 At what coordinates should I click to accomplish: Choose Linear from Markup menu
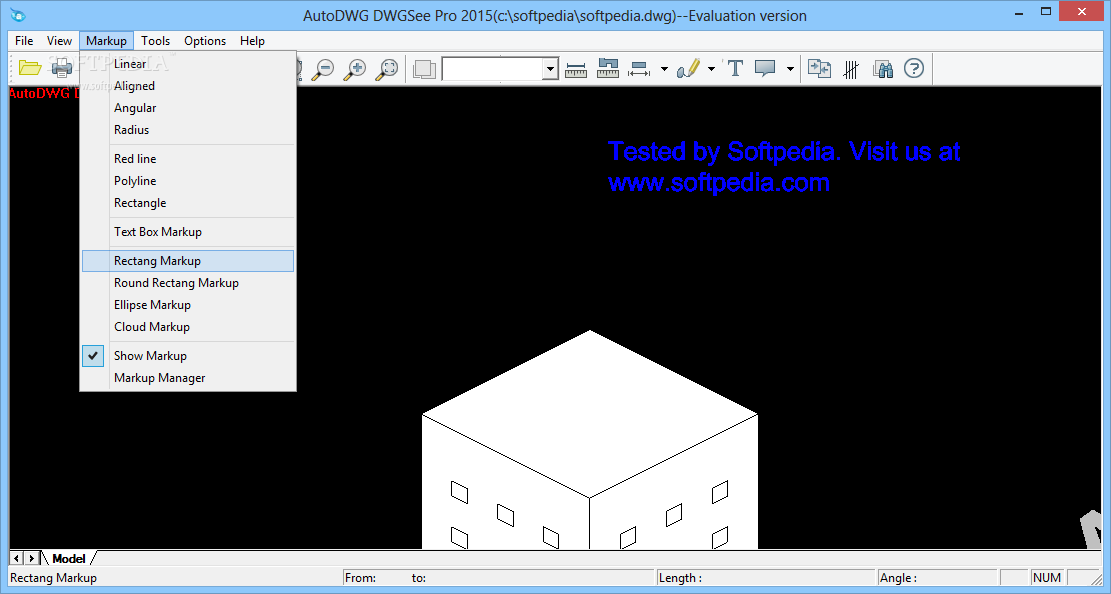click(188, 64)
